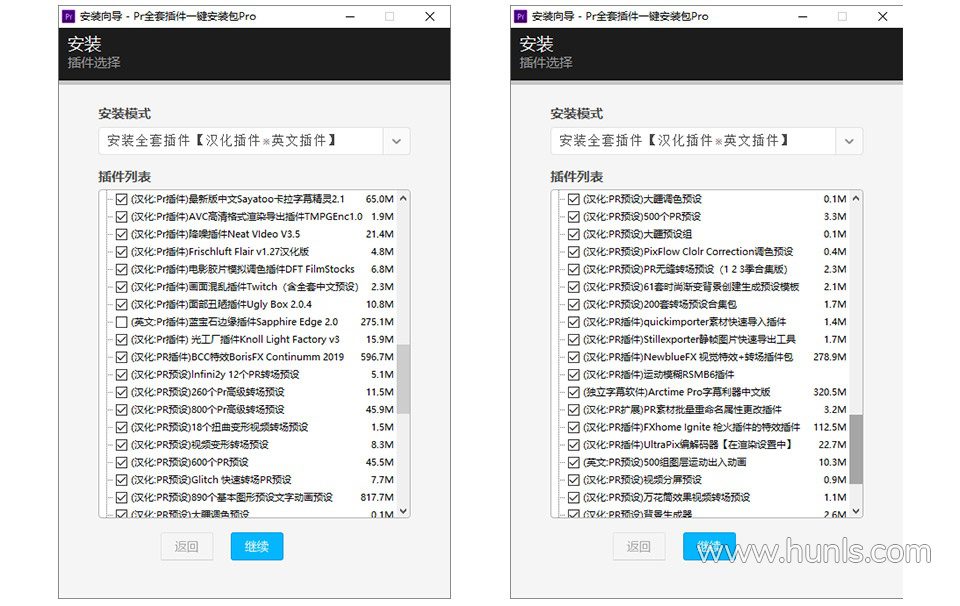Toggle the Infini2y 12个PR转场预设 checkbox
Screen dimensions: 960x606
(121, 375)
